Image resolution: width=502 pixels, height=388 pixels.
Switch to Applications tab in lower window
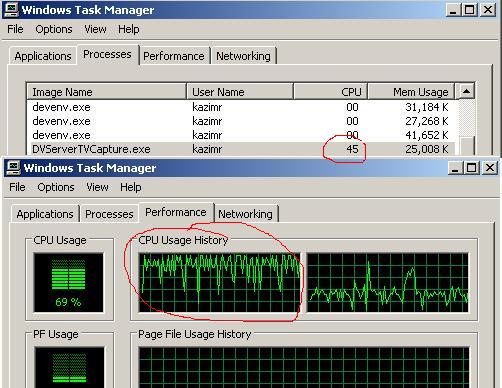tap(45, 214)
